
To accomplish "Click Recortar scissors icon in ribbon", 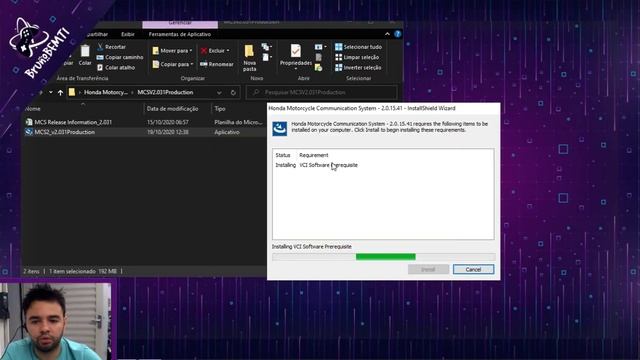I will click(x=100, y=47).
